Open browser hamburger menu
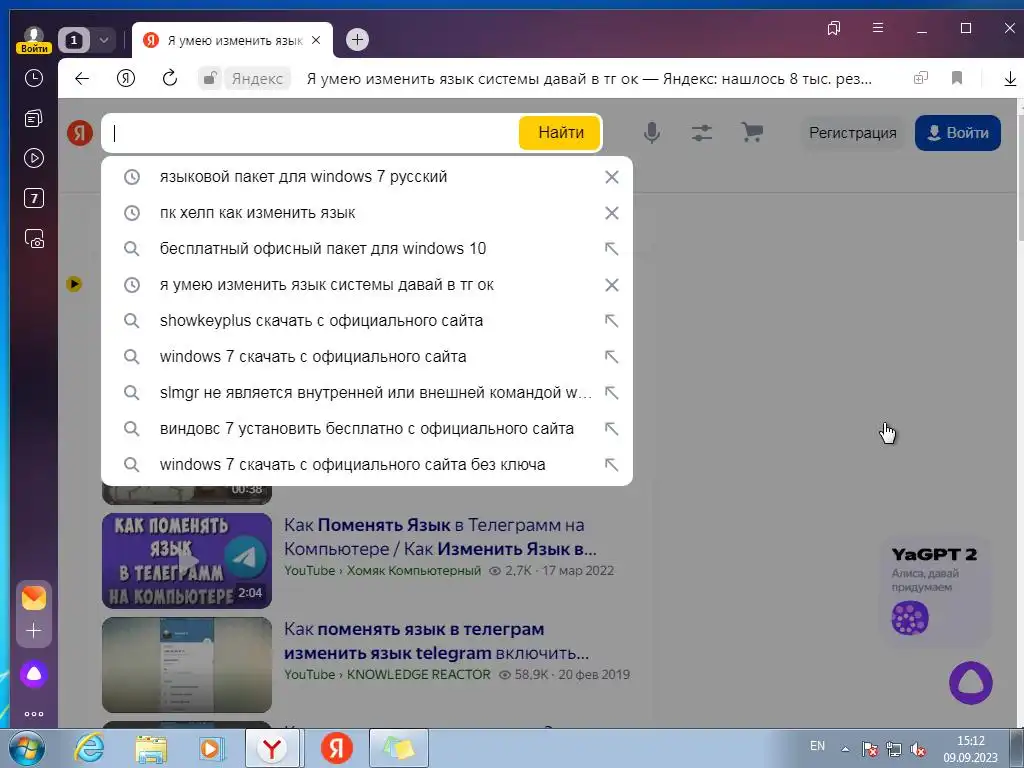Viewport: 1024px width, 768px height. click(878, 28)
